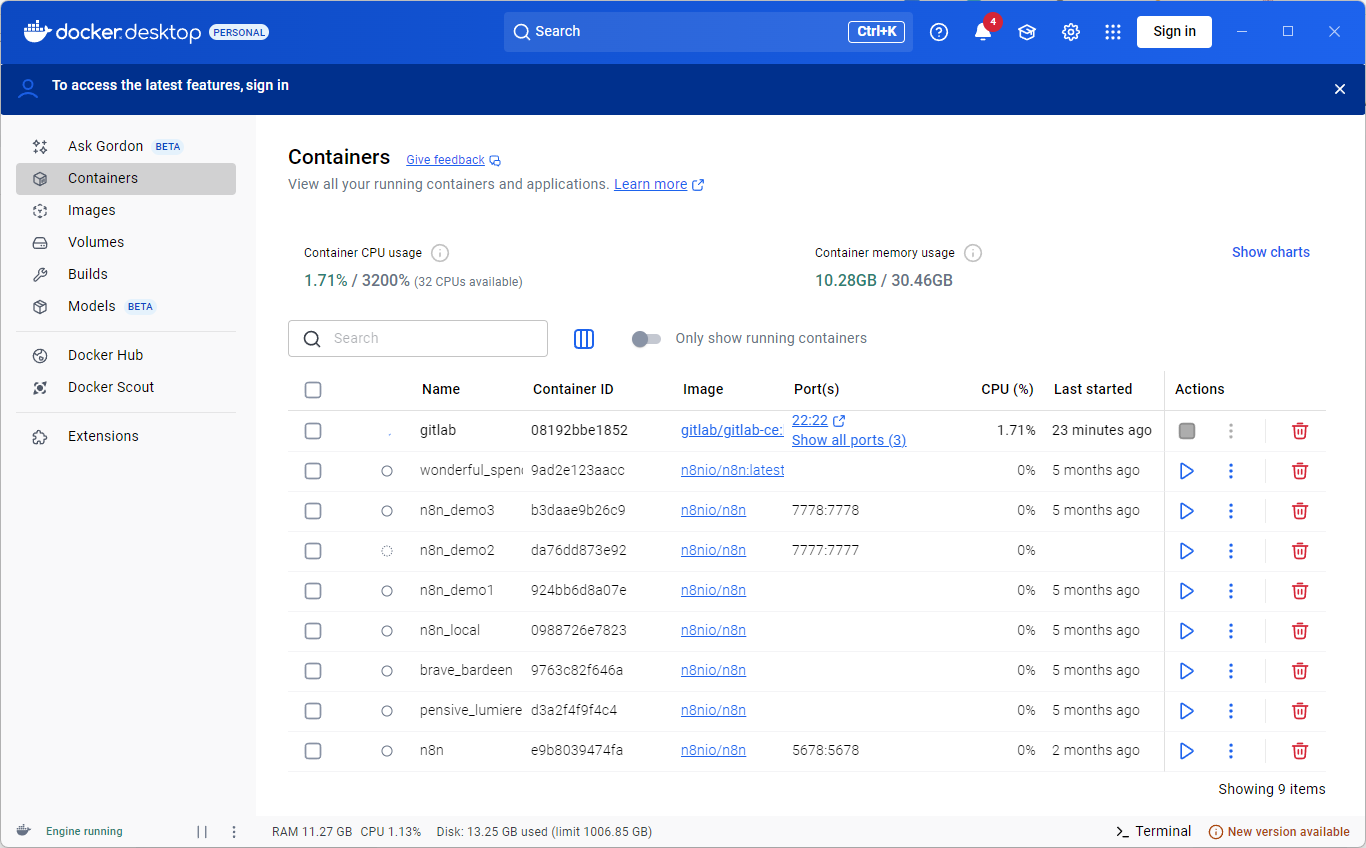Viewport: 1366px width, 848px height.
Task: Expand gitlab Show all ports (3)
Action: pos(849,441)
